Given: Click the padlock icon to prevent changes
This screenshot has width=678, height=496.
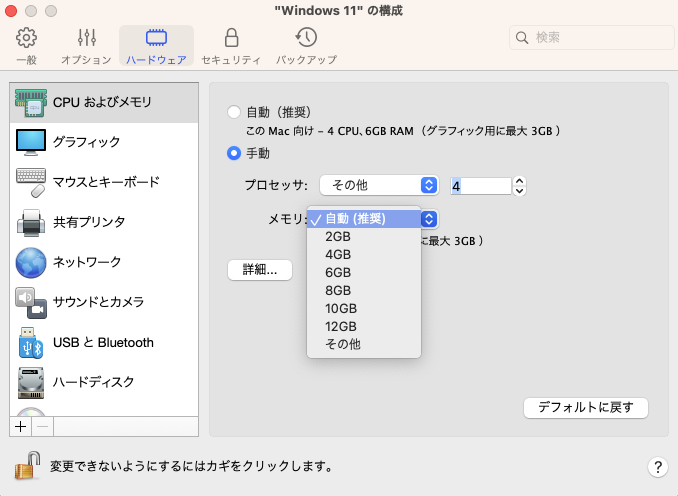Looking at the screenshot, I should click(27, 465).
